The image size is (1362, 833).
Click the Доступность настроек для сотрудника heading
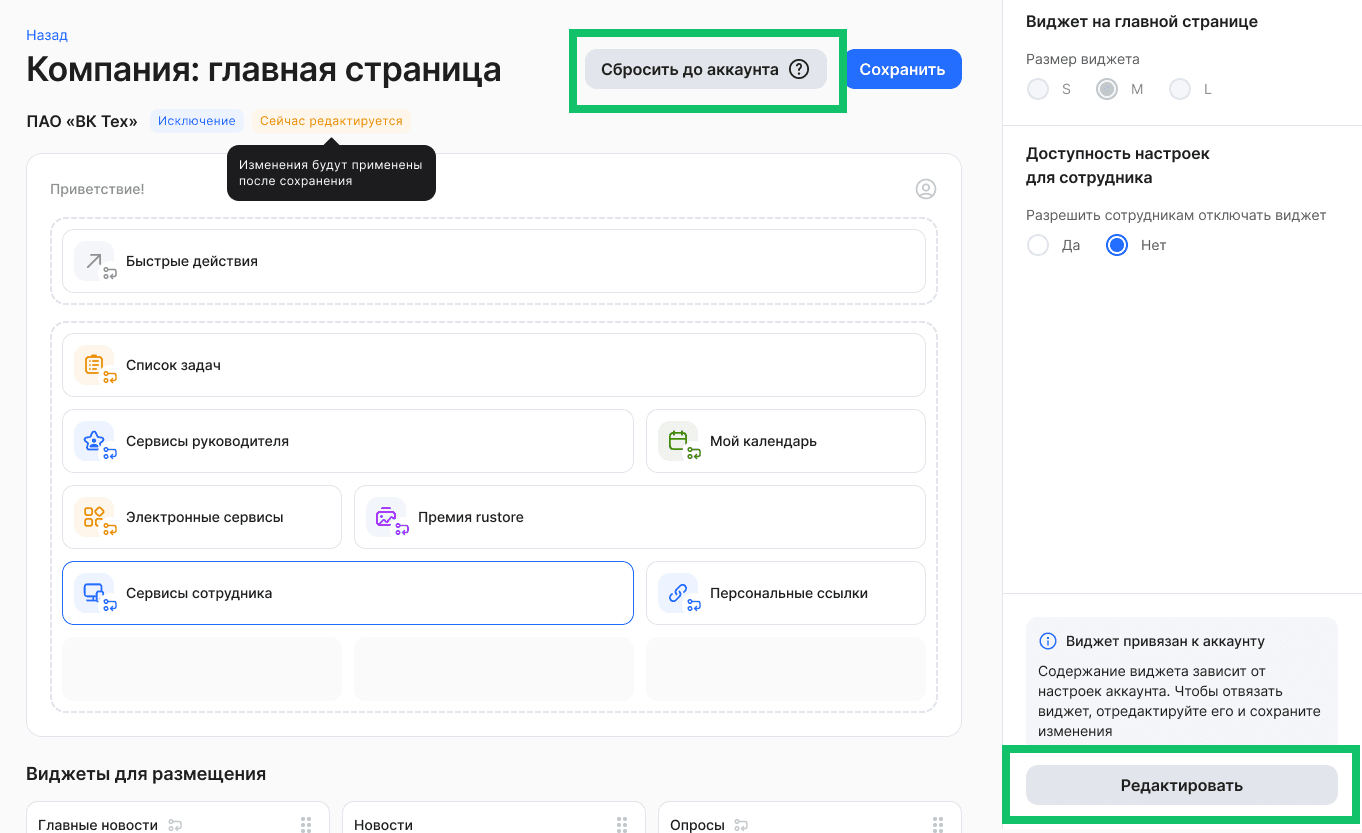tap(1118, 165)
